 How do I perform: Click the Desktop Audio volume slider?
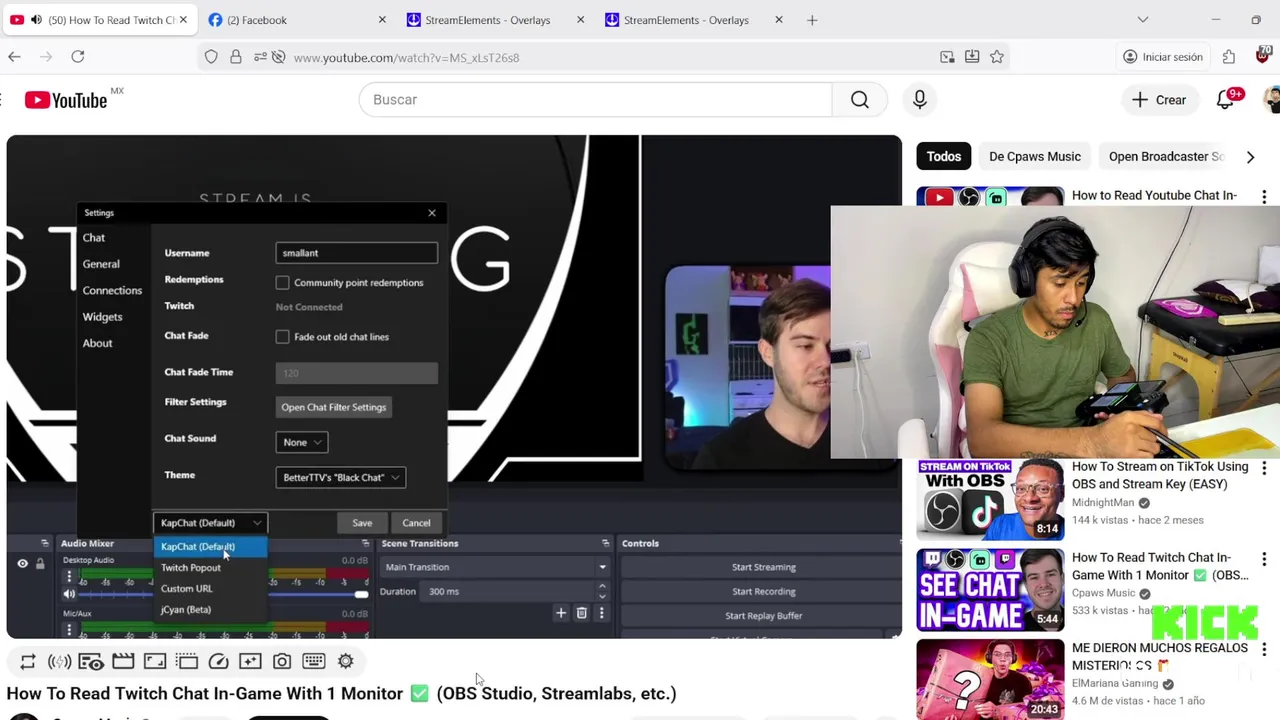coord(222,594)
